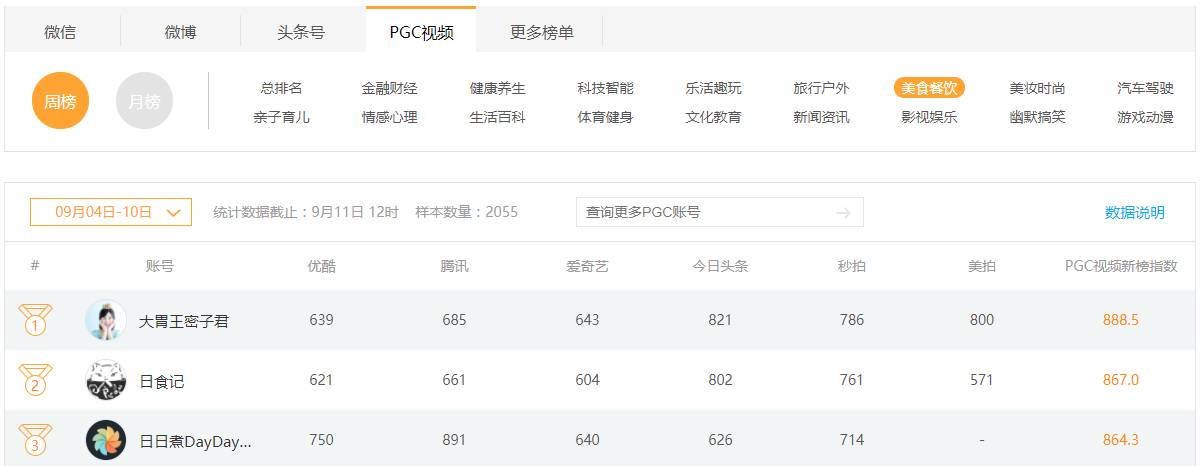This screenshot has width=1200, height=466.
Task: Open the 乐活趣玩 category
Action: (713, 88)
